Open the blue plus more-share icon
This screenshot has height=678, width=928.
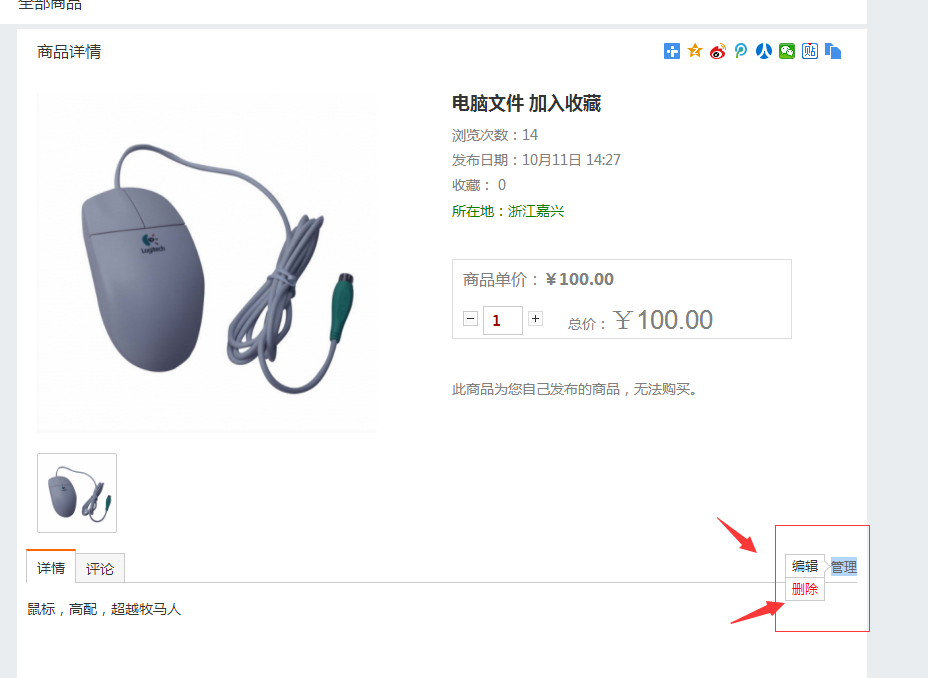[x=672, y=51]
